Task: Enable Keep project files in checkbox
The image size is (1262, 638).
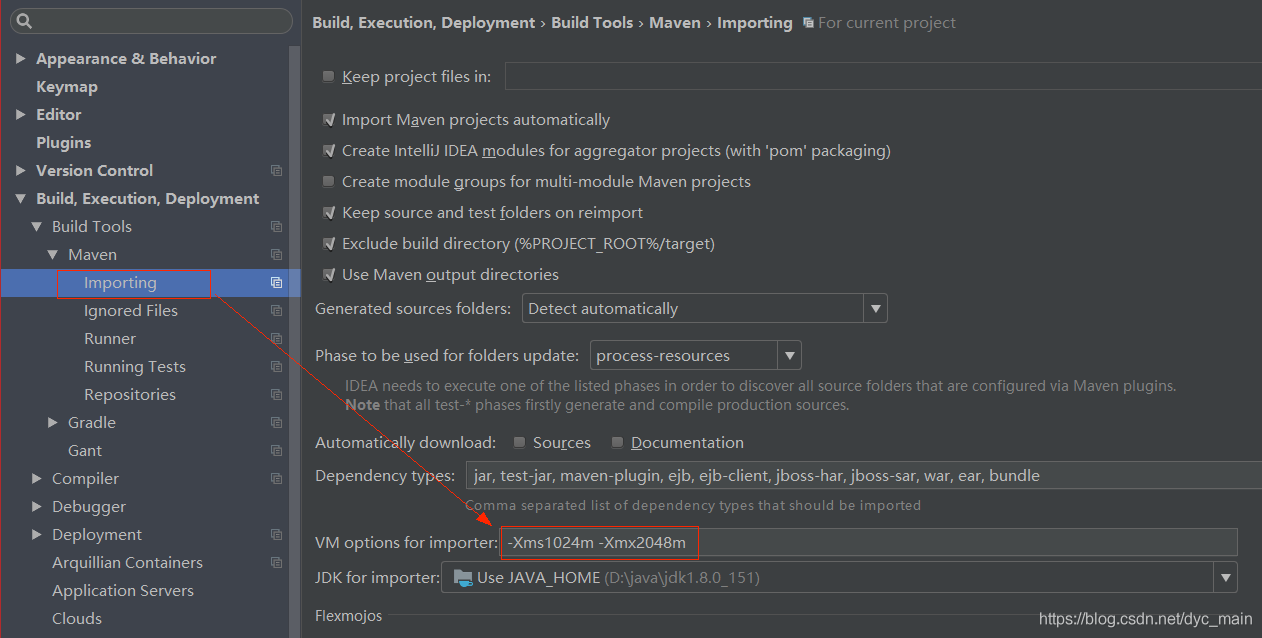Action: [x=329, y=77]
